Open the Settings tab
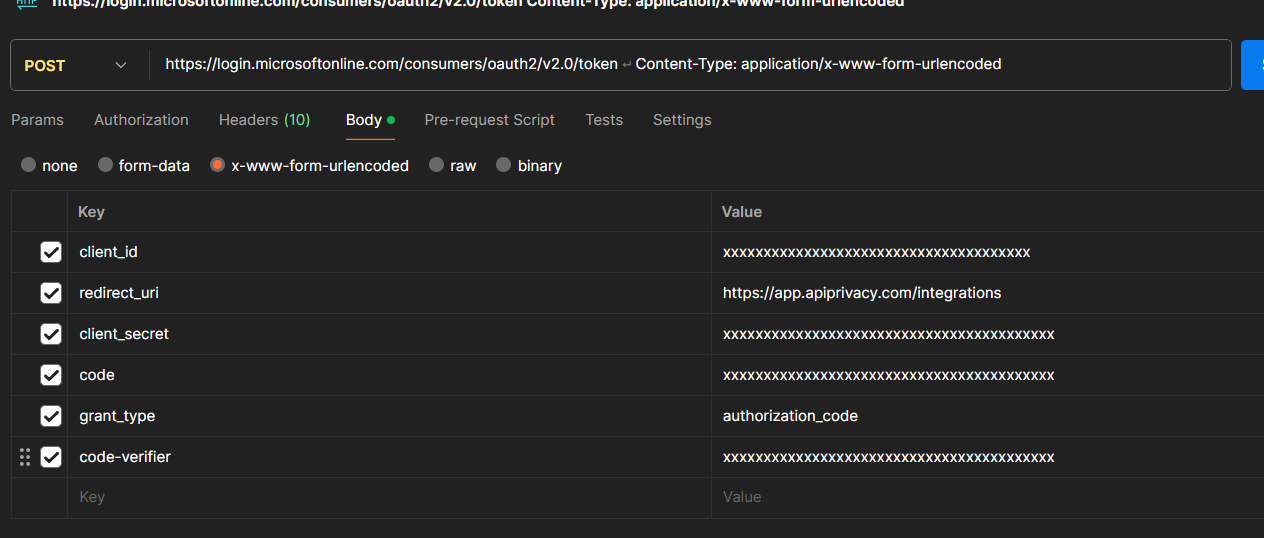Image resolution: width=1264 pixels, height=538 pixels. (x=682, y=120)
